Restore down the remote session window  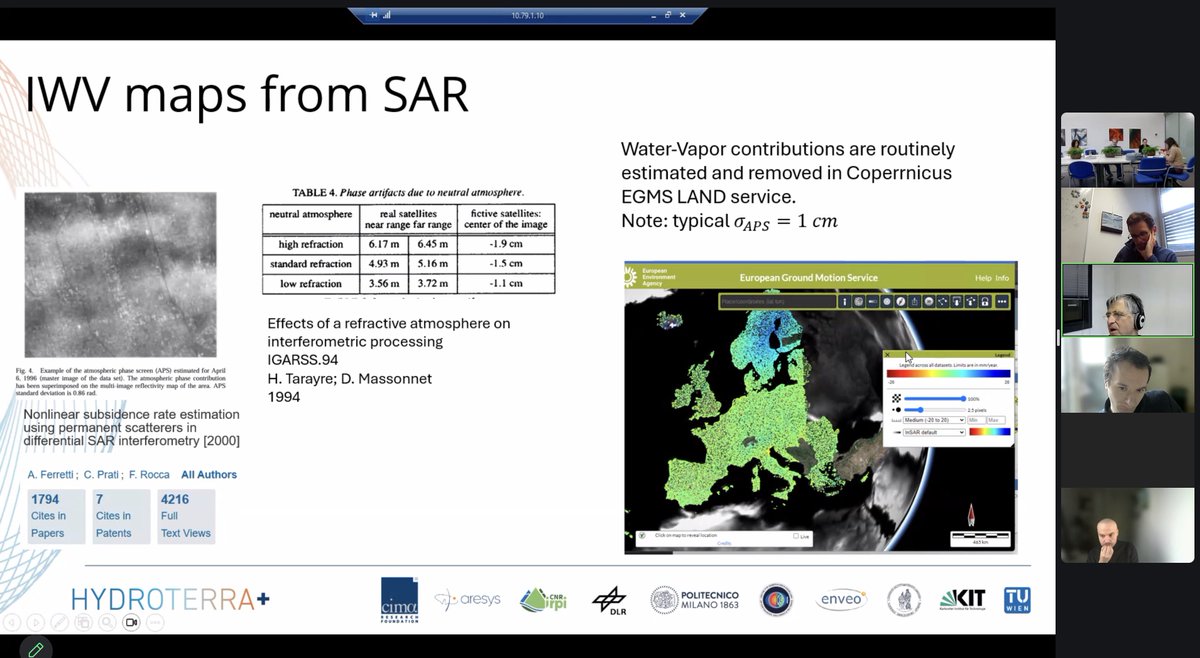[x=668, y=15]
